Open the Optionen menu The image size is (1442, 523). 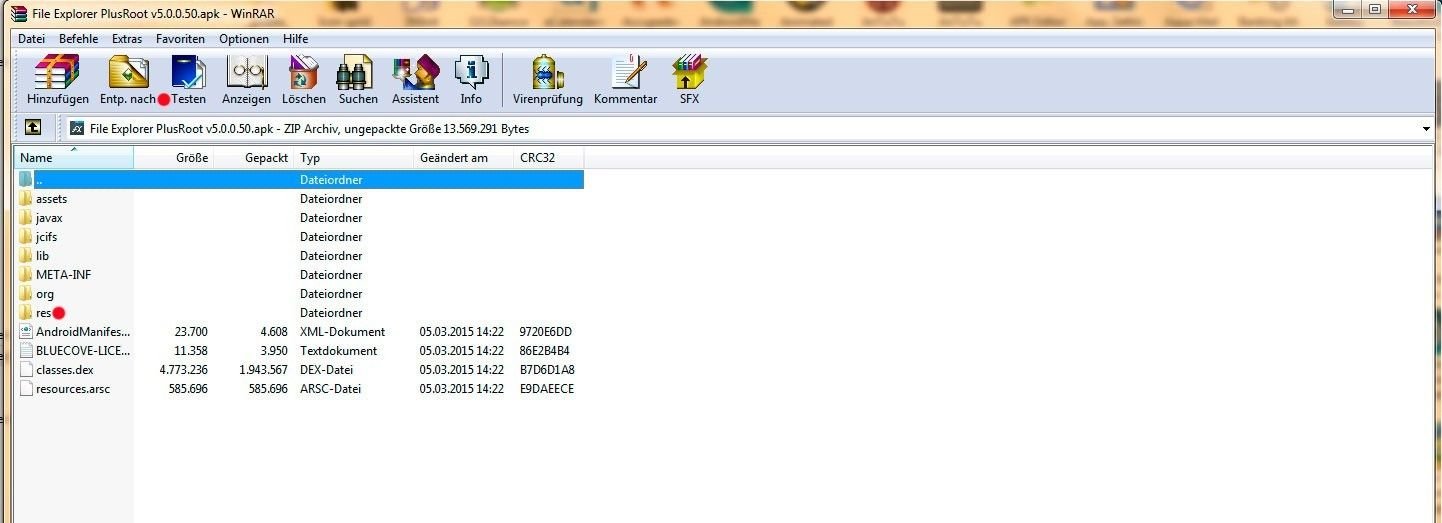(x=244, y=39)
